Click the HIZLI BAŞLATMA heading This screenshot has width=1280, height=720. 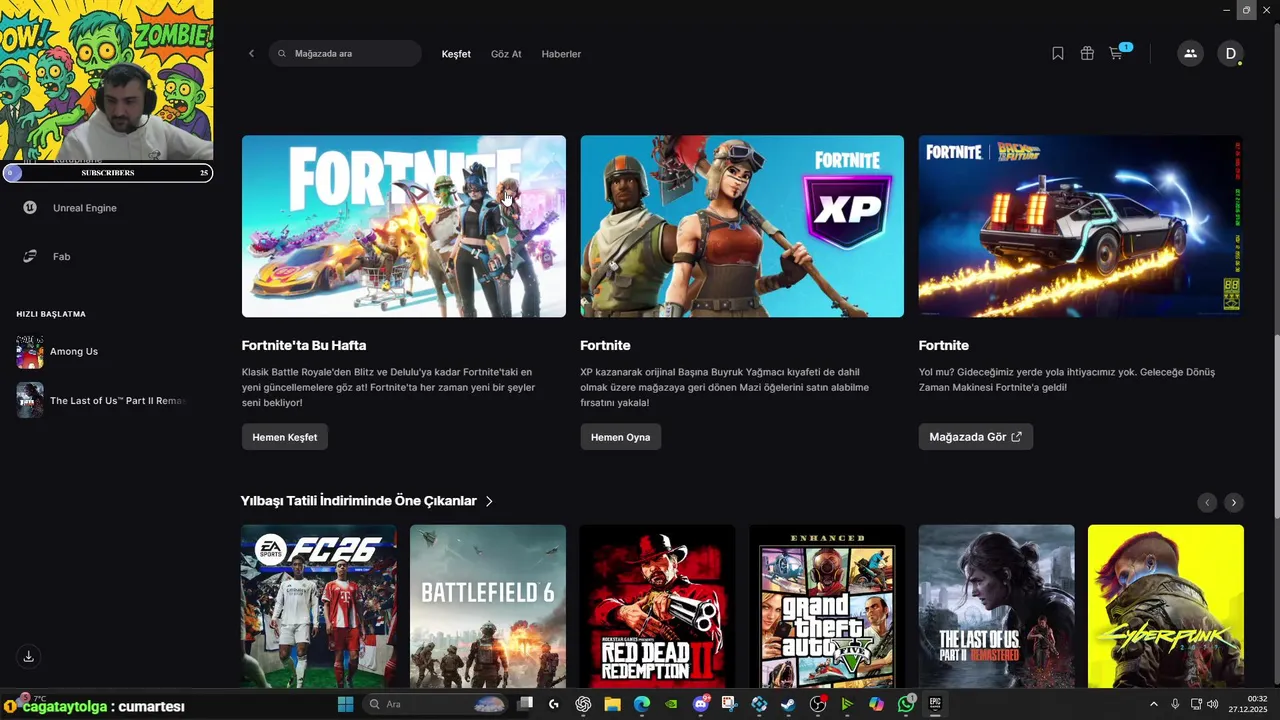pos(51,314)
